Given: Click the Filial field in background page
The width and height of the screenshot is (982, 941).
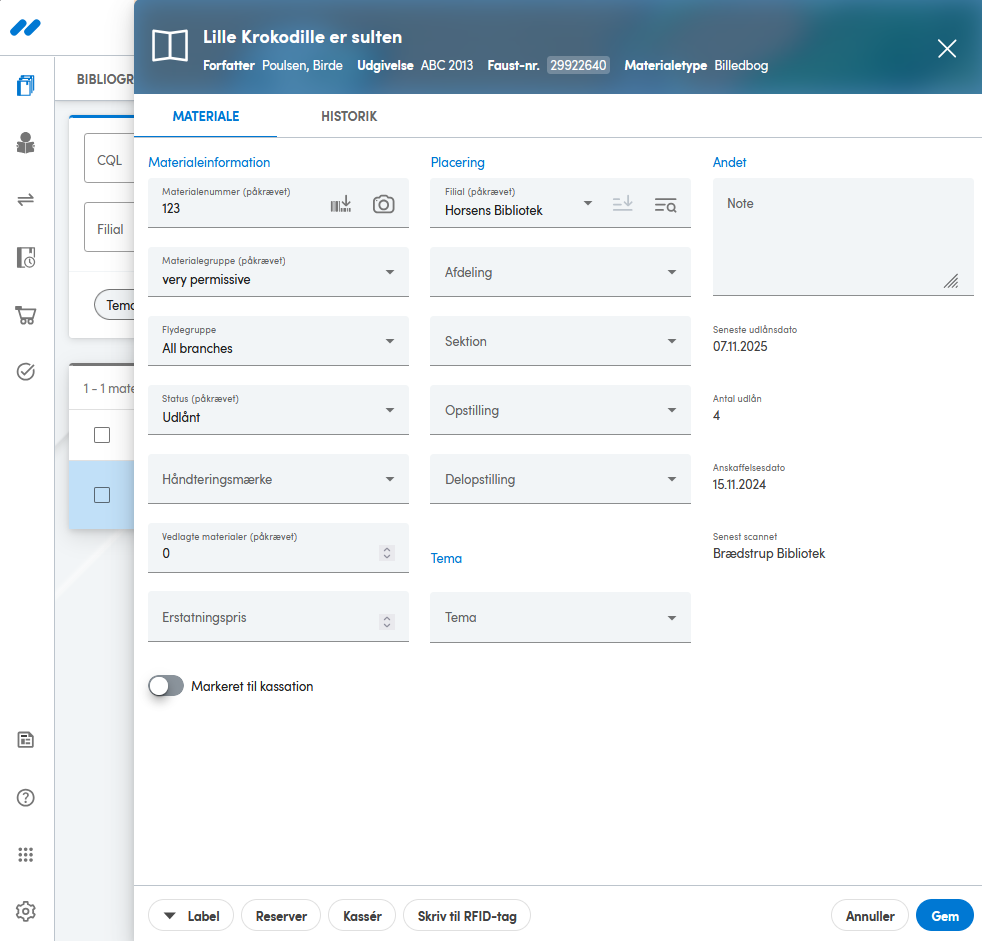Looking at the screenshot, I should coord(110,227).
